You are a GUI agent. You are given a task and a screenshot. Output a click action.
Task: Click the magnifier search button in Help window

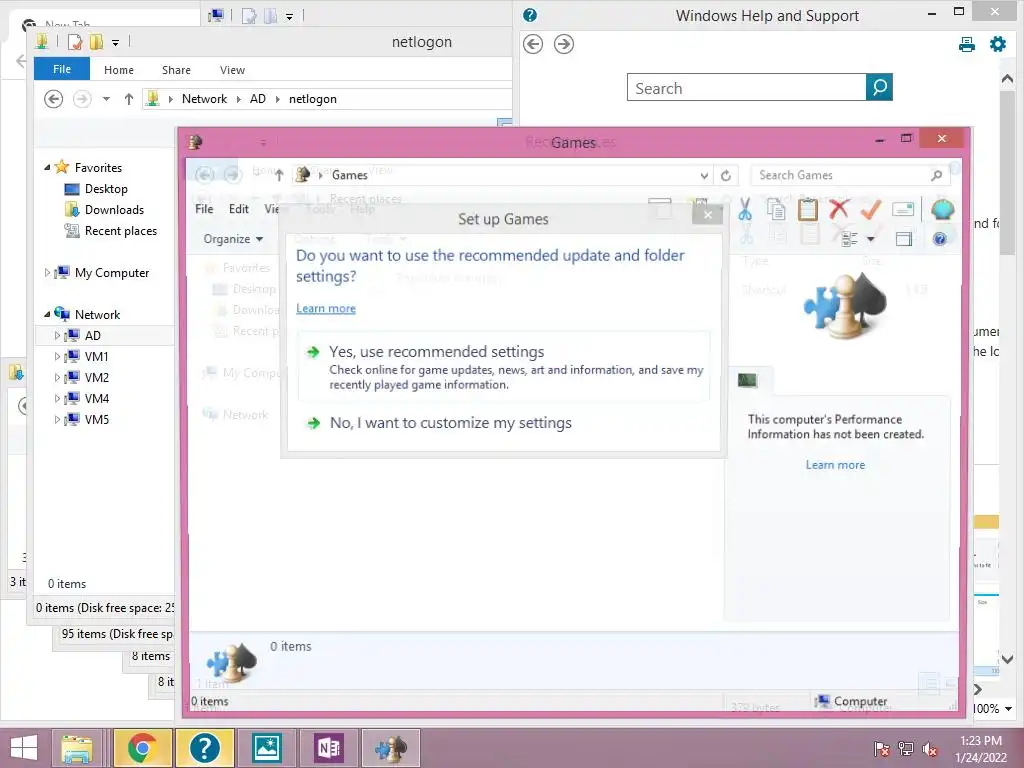click(x=879, y=88)
